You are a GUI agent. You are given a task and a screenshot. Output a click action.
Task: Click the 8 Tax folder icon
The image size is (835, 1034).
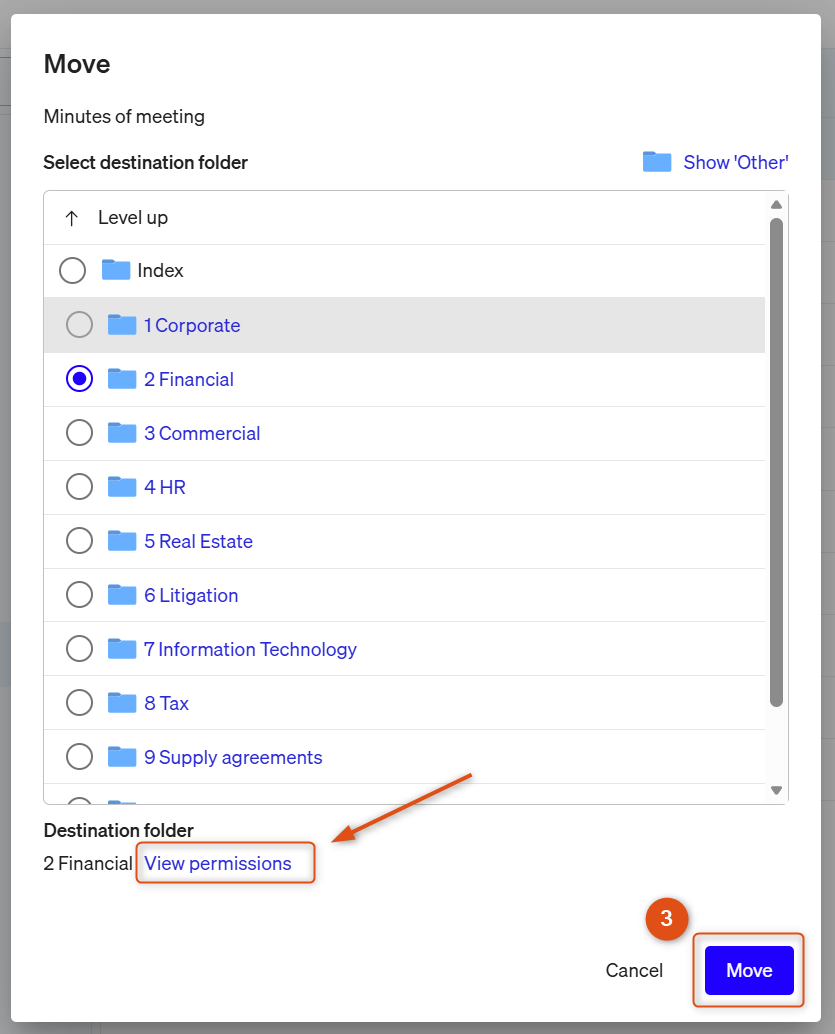coord(122,703)
